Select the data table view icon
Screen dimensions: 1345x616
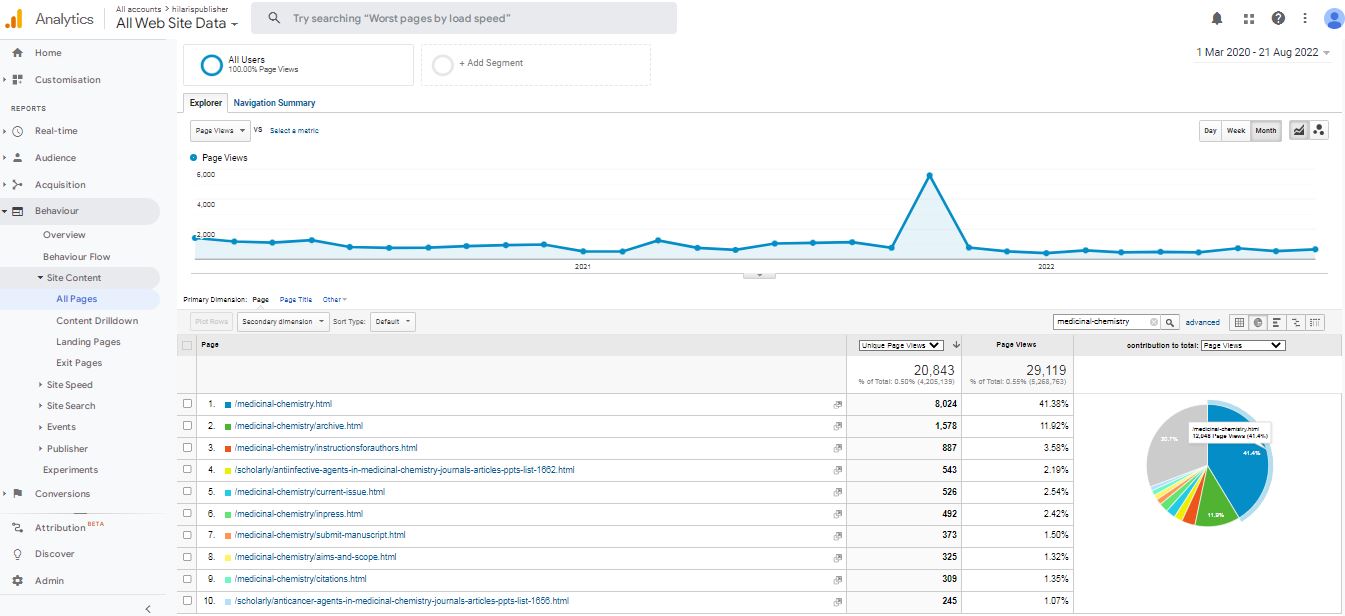coord(1240,322)
